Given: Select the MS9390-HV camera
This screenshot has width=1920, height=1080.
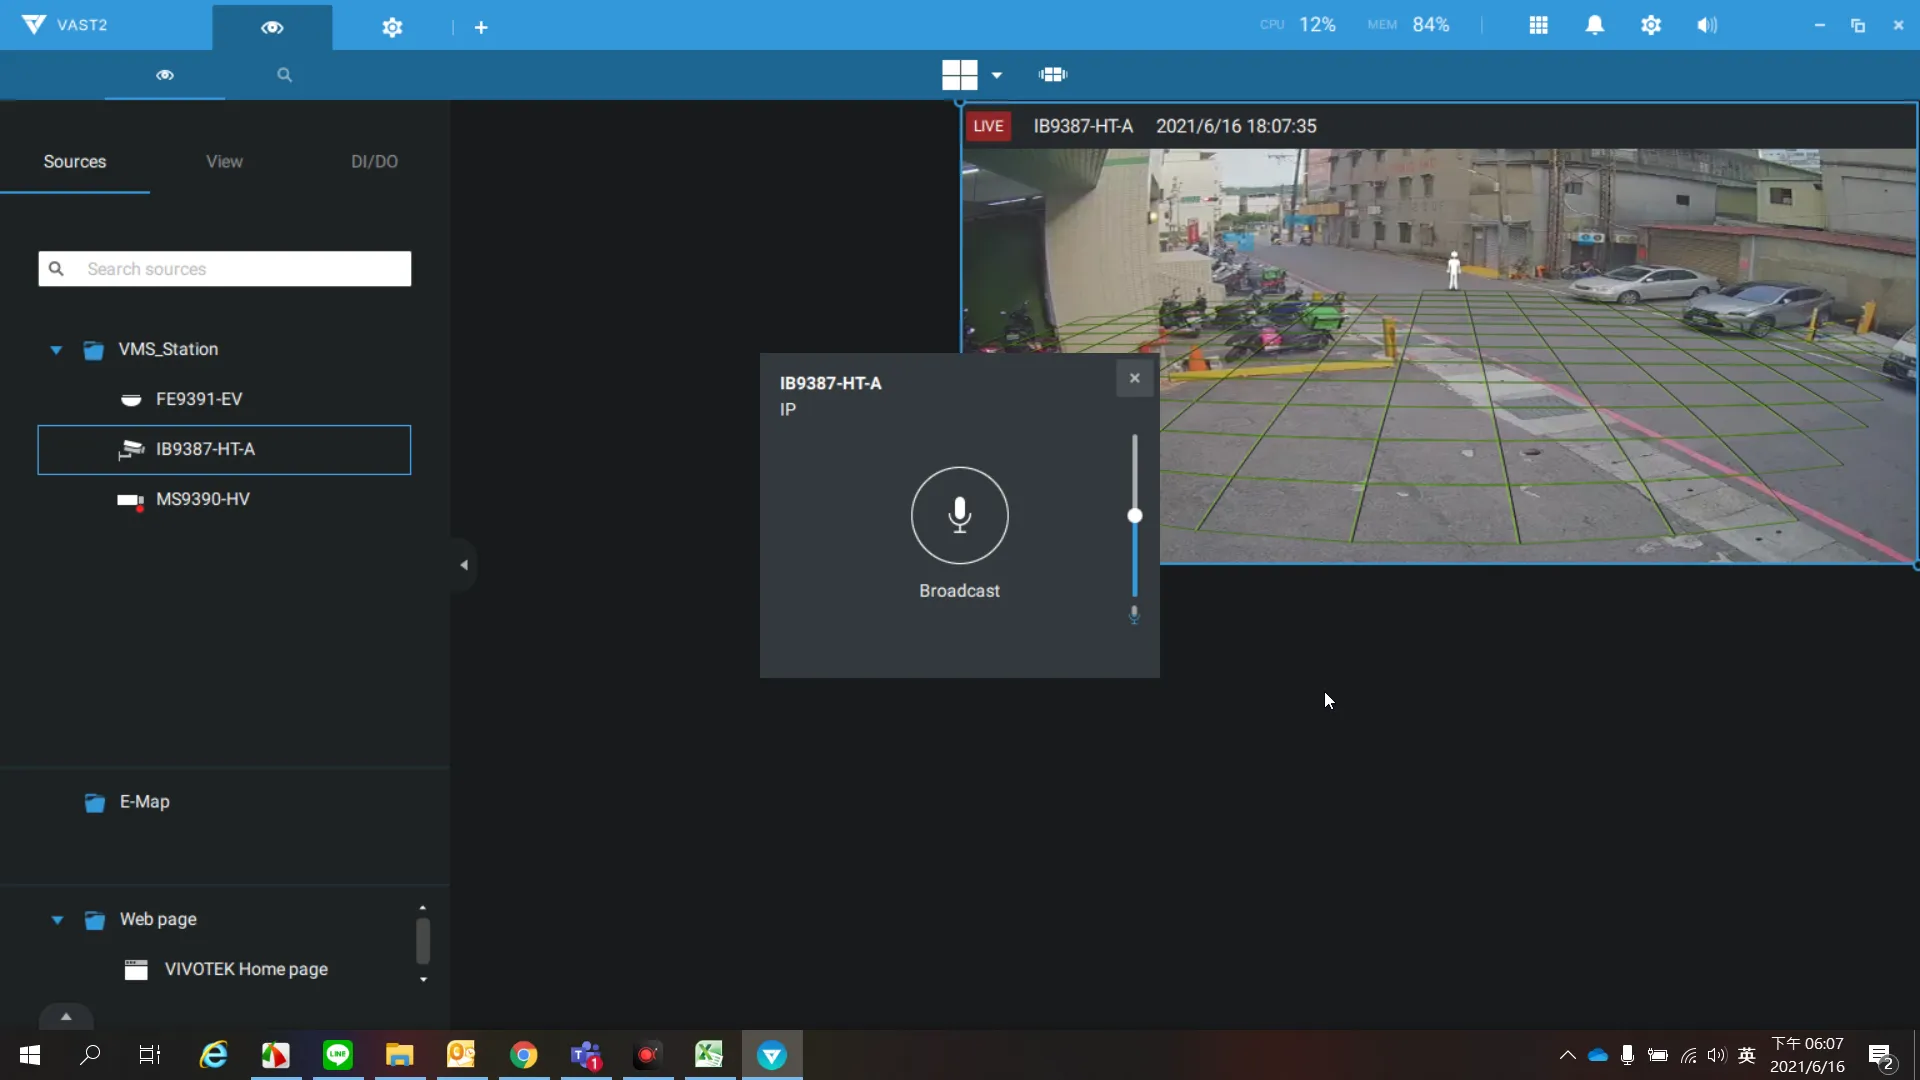Looking at the screenshot, I should click(x=203, y=499).
